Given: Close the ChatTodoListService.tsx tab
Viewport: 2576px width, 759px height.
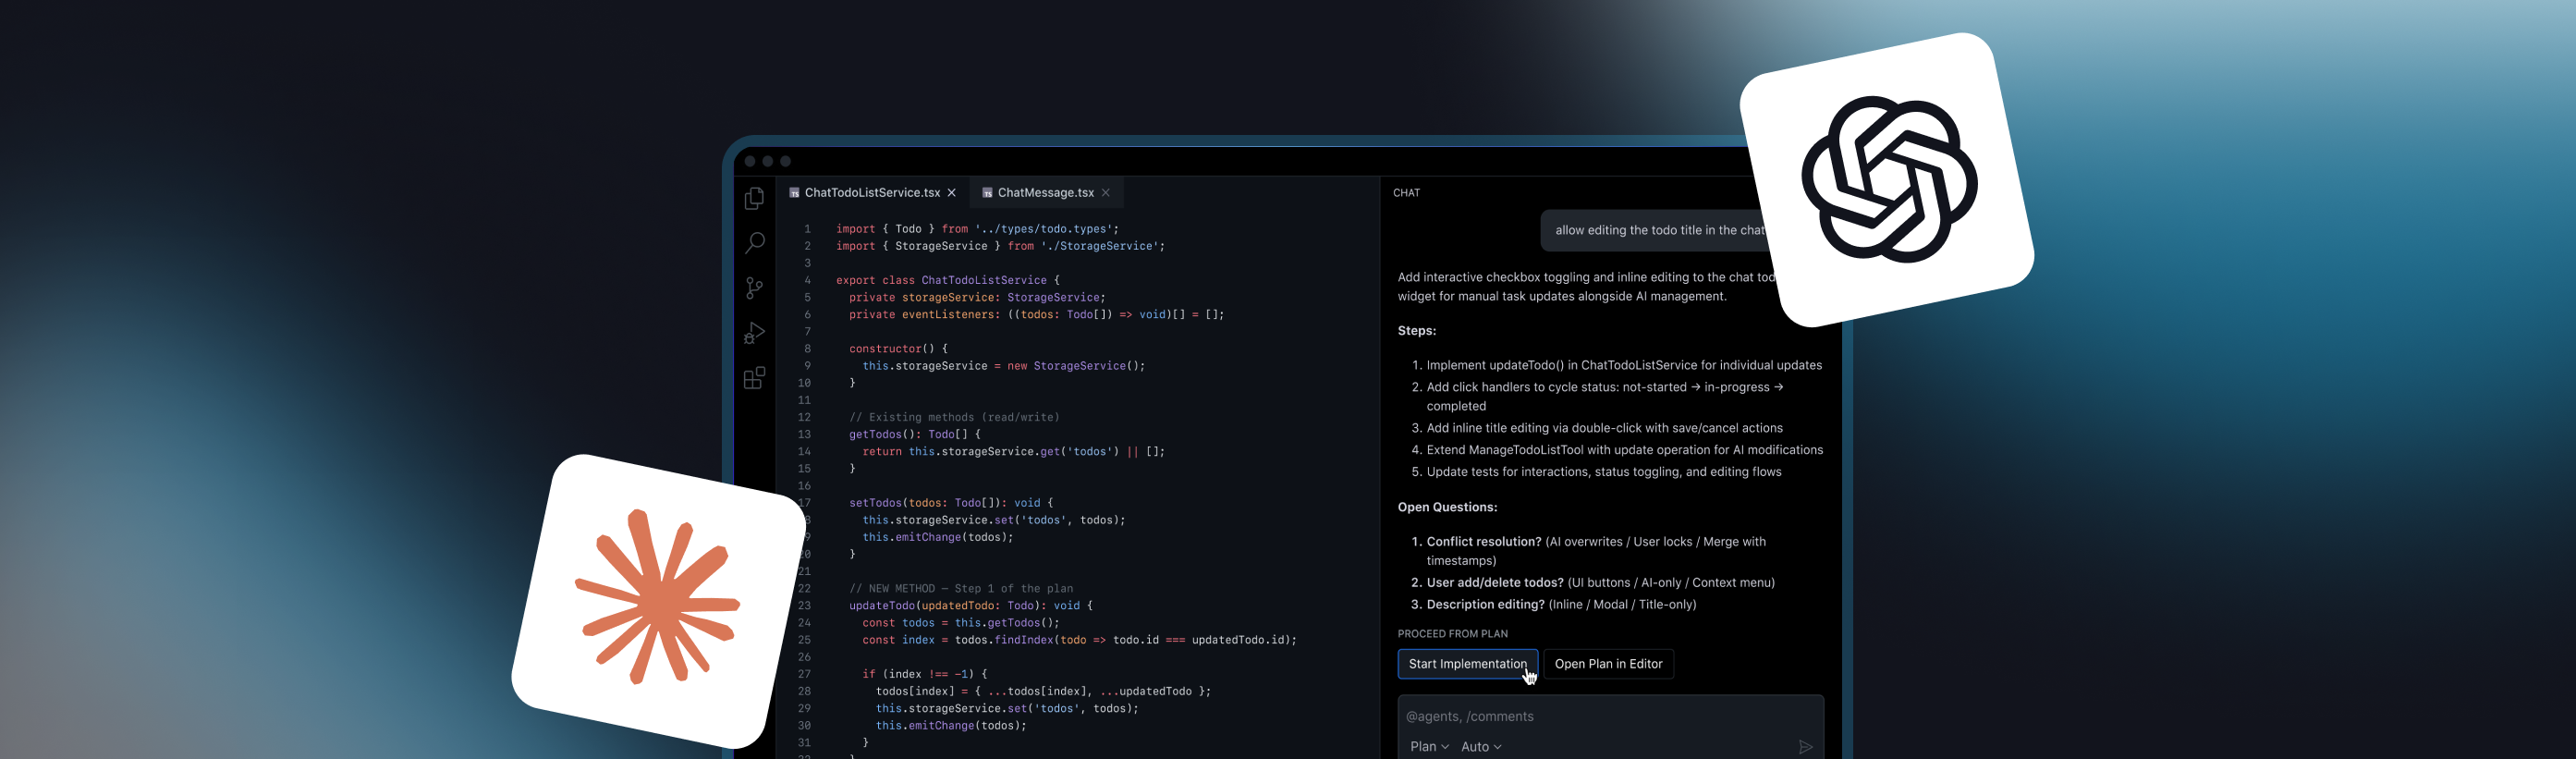Looking at the screenshot, I should point(952,193).
